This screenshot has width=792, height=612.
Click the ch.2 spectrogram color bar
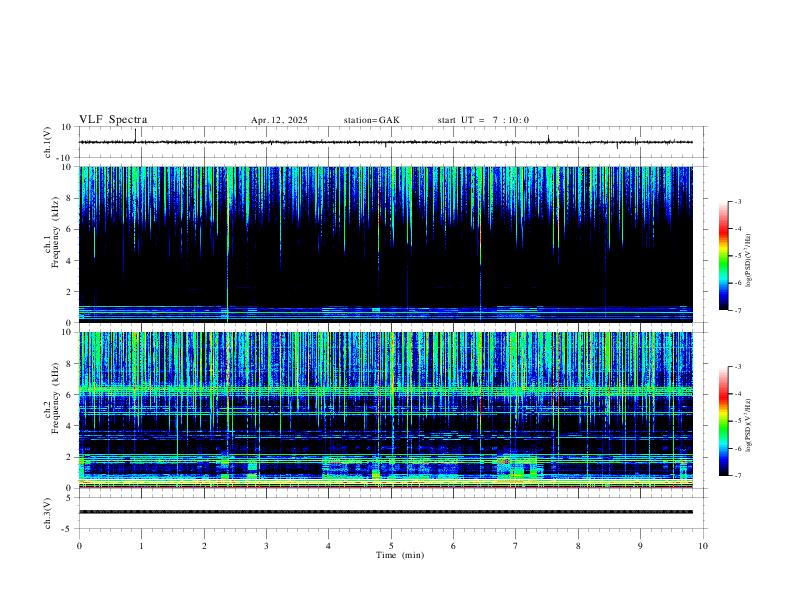click(723, 421)
